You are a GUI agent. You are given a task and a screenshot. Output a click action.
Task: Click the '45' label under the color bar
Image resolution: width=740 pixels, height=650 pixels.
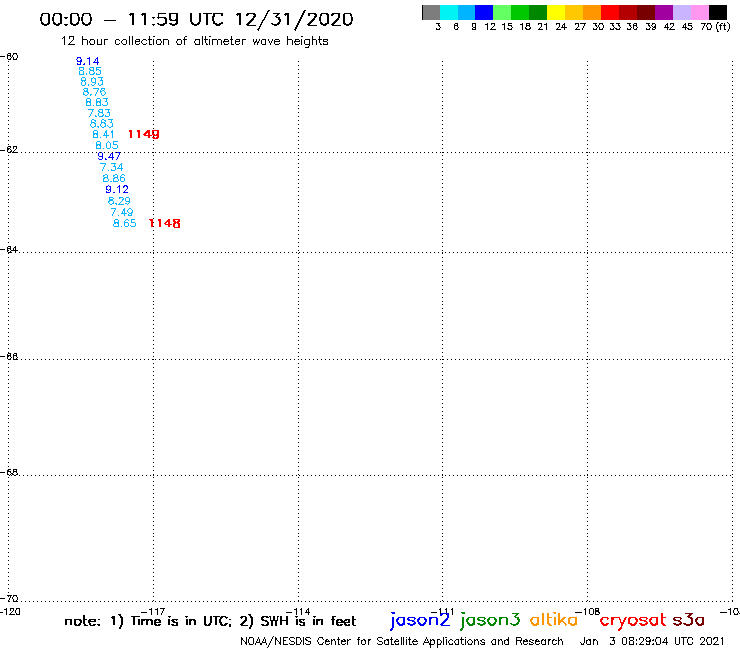(687, 27)
